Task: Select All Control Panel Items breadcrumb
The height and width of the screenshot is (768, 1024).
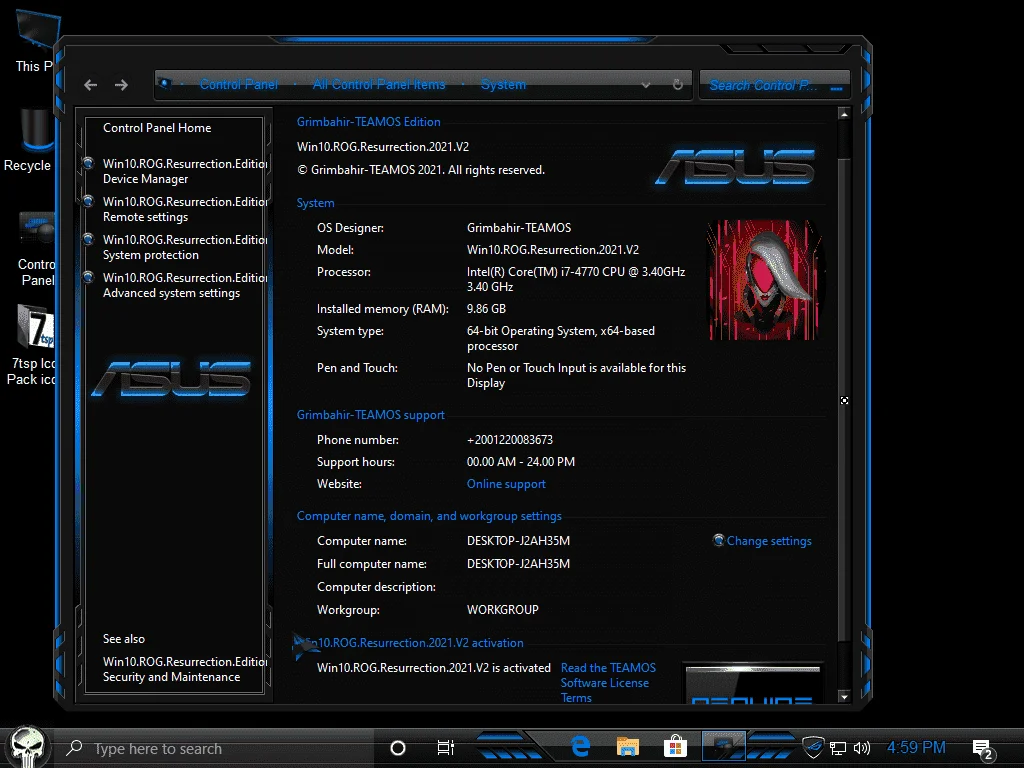Action: (x=379, y=84)
